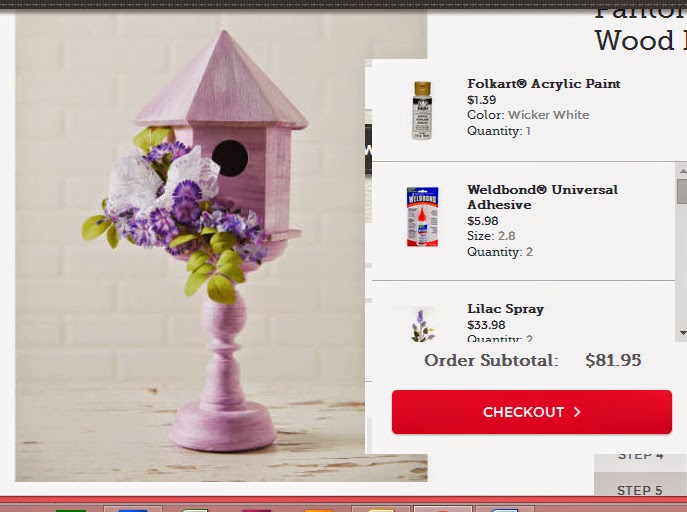Open the Lilac Spray product image
The height and width of the screenshot is (512, 687).
click(423, 325)
